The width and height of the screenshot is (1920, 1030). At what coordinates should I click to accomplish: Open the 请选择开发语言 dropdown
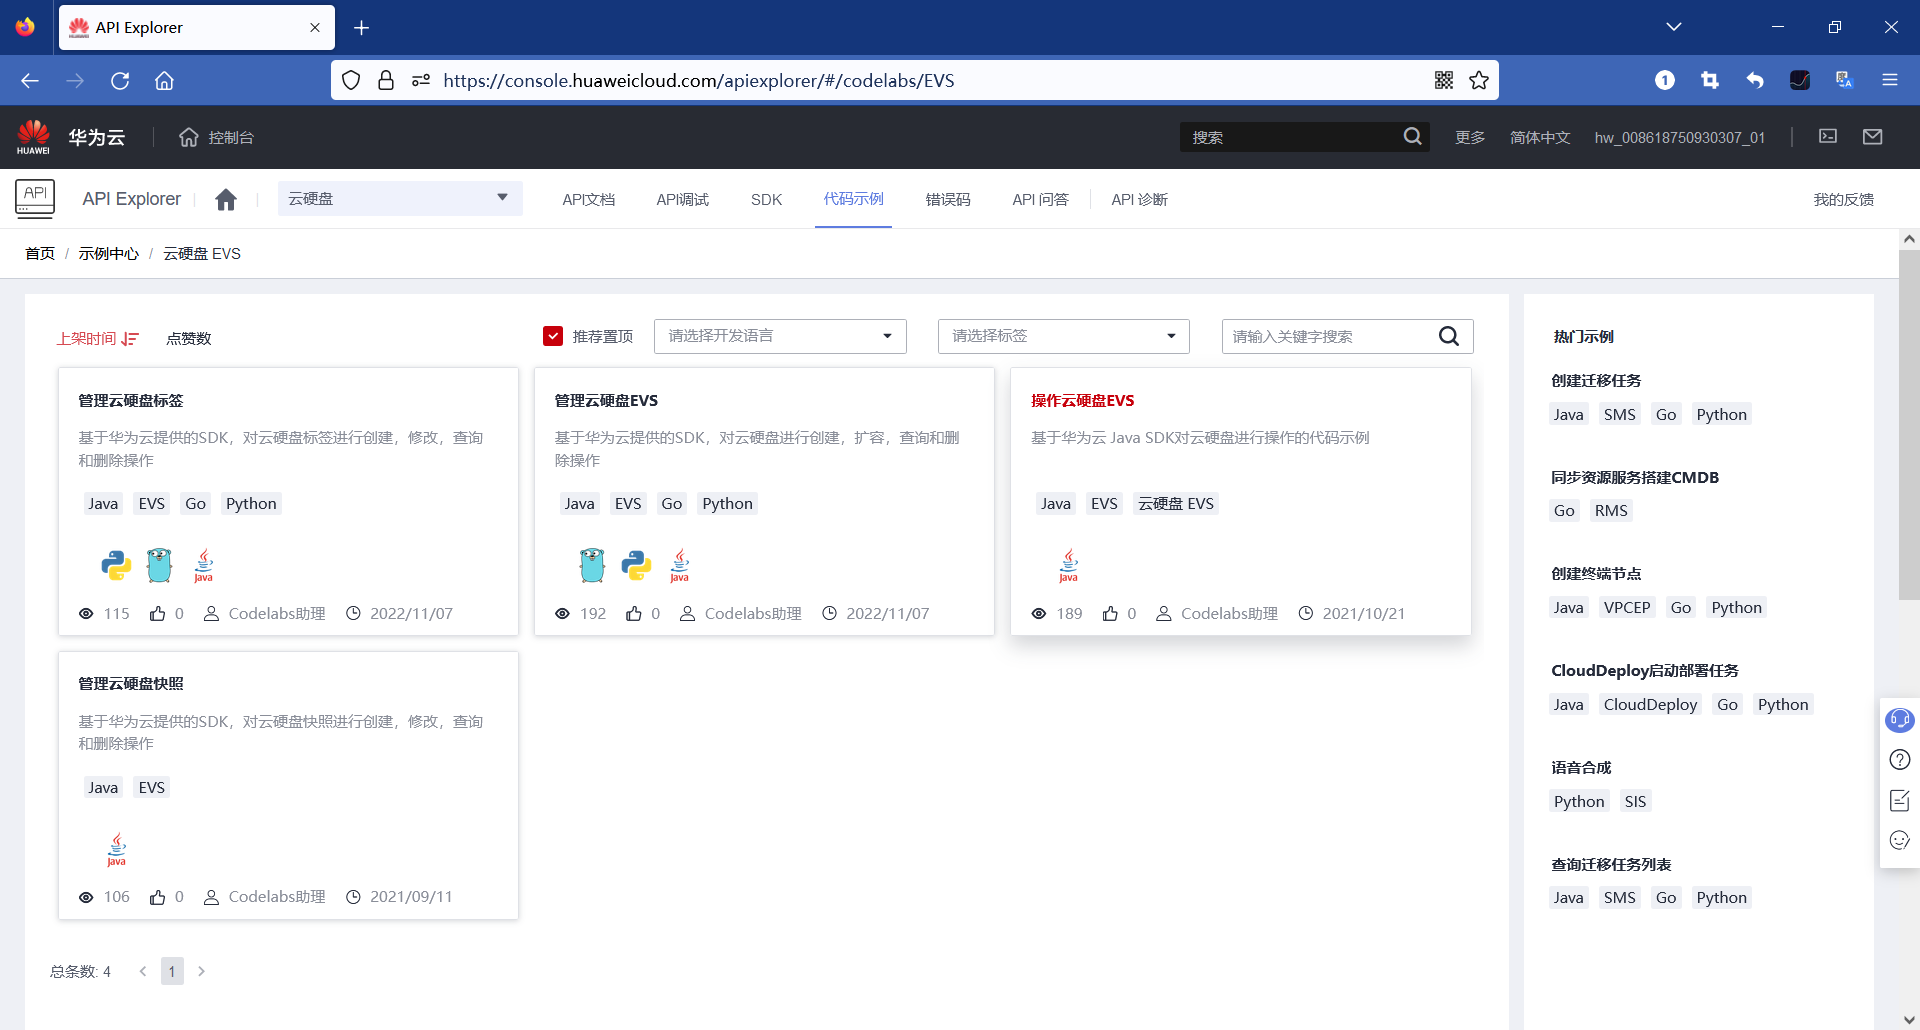click(x=780, y=336)
